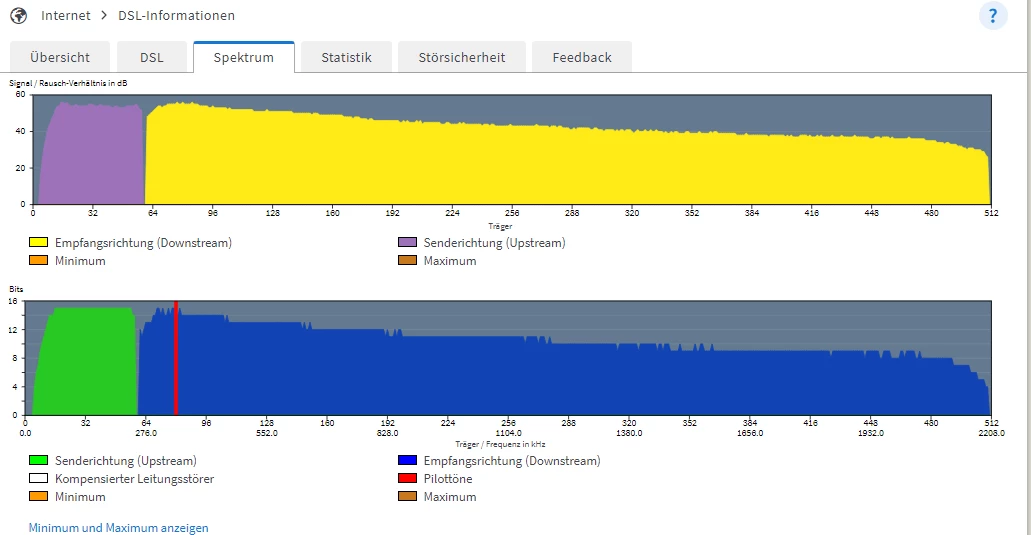
Task: Click the 'Träger / Frequenz in kHz' axis label
Action: tap(500, 444)
